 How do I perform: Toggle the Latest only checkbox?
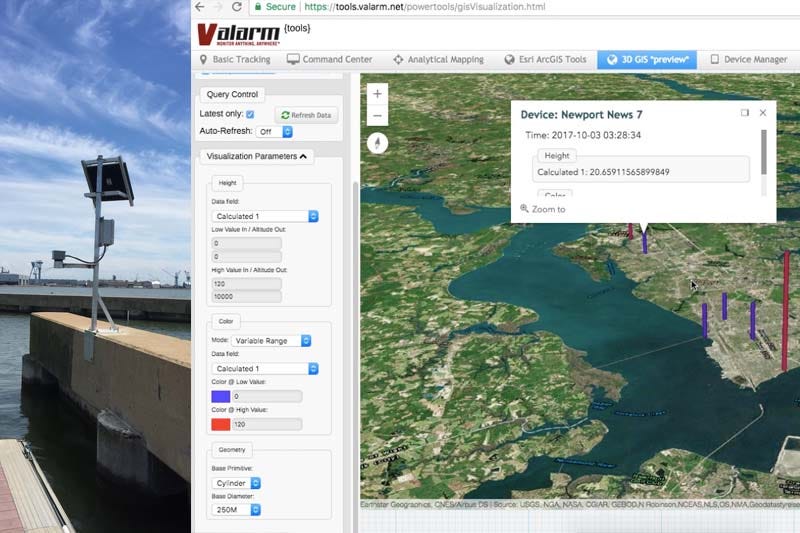tap(250, 114)
